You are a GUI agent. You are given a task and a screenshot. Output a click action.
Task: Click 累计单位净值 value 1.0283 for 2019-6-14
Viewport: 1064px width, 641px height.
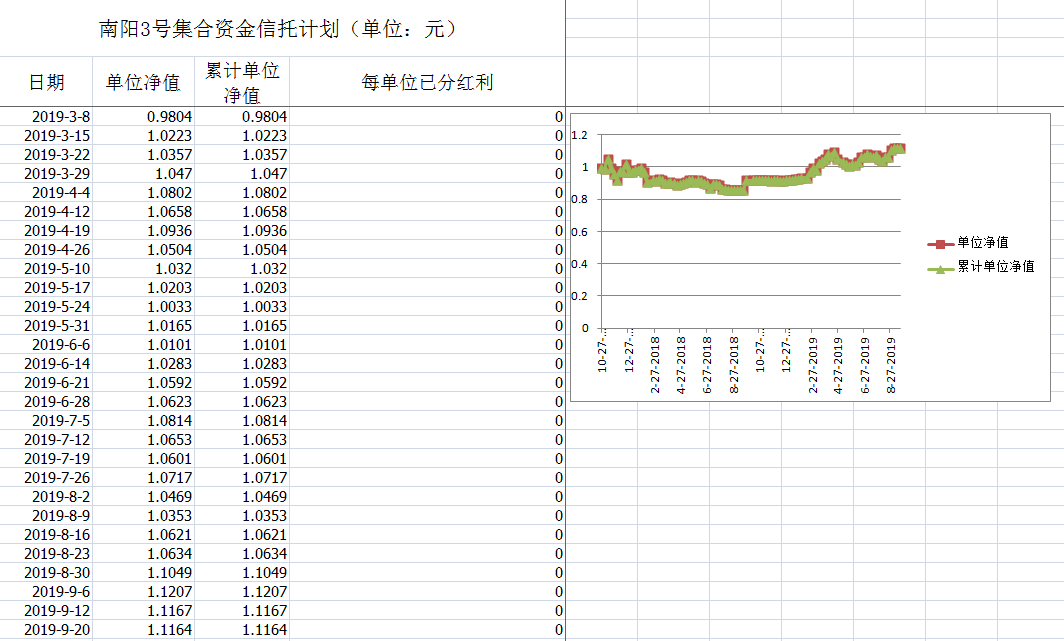pyautogui.click(x=242, y=364)
